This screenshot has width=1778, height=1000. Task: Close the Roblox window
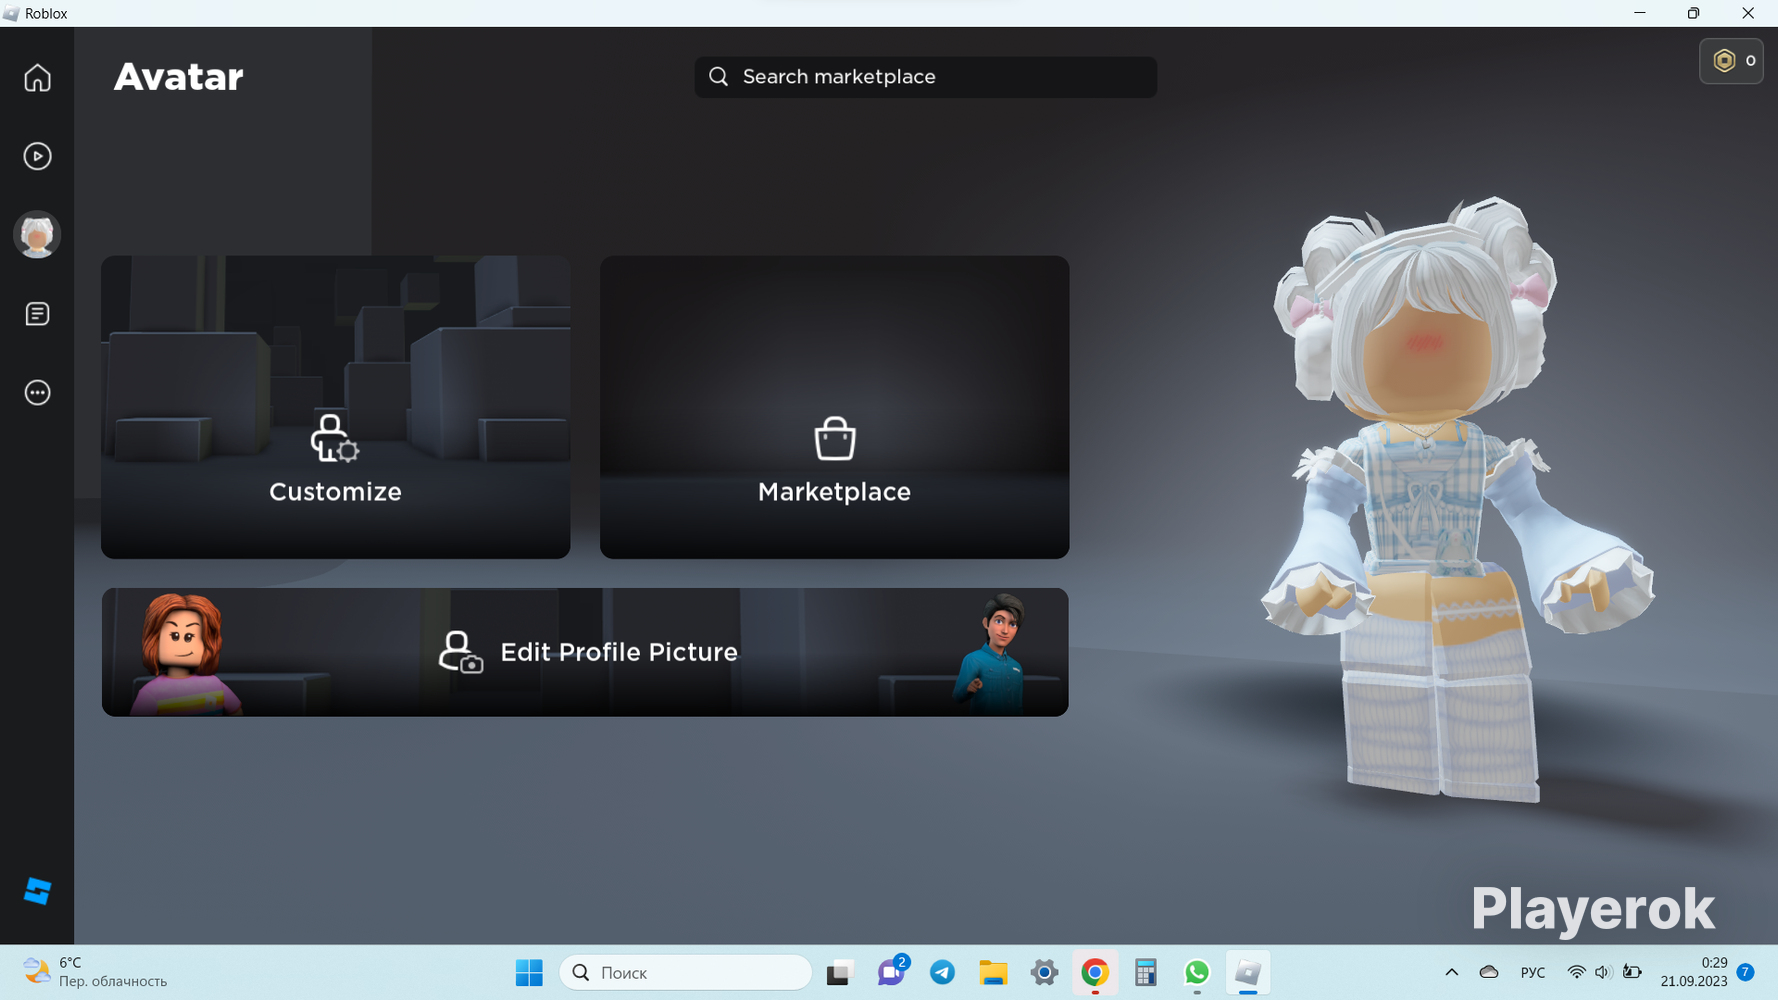[x=1748, y=13]
